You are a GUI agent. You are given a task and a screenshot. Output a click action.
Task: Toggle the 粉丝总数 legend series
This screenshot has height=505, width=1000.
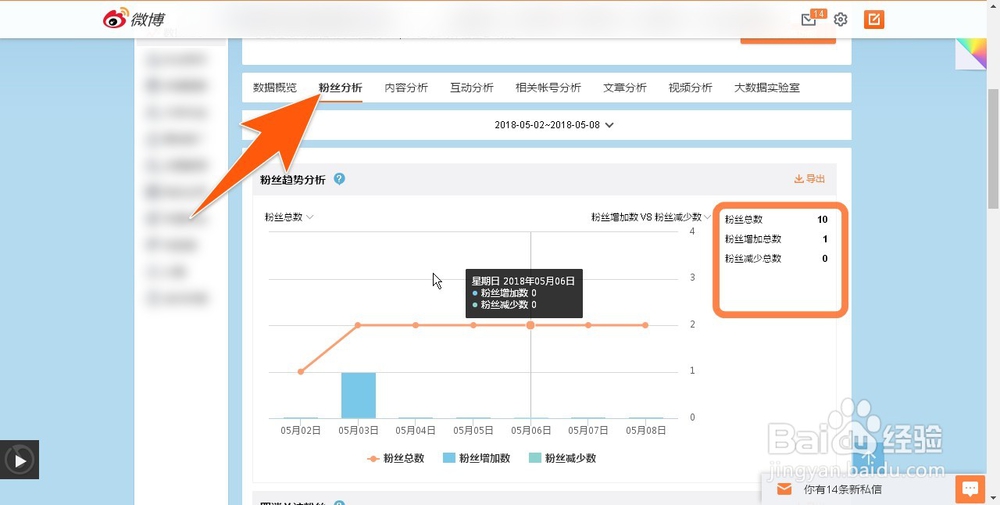[x=395, y=458]
